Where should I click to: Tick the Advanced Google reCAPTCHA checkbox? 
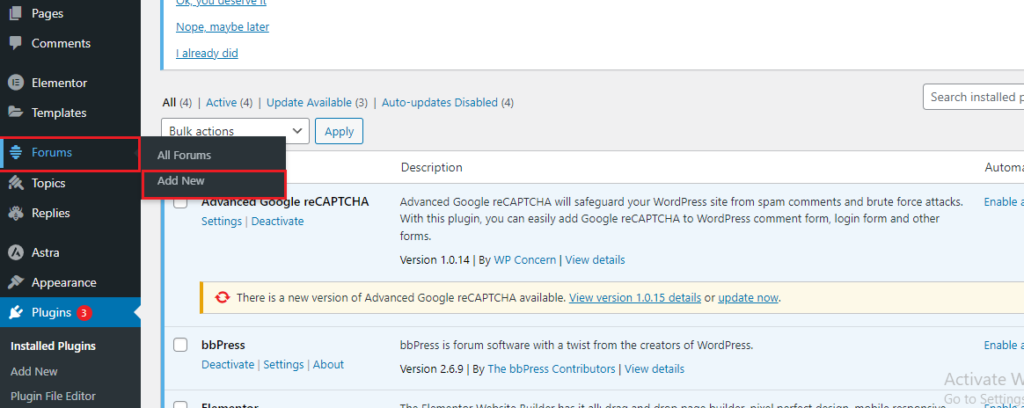tap(180, 202)
